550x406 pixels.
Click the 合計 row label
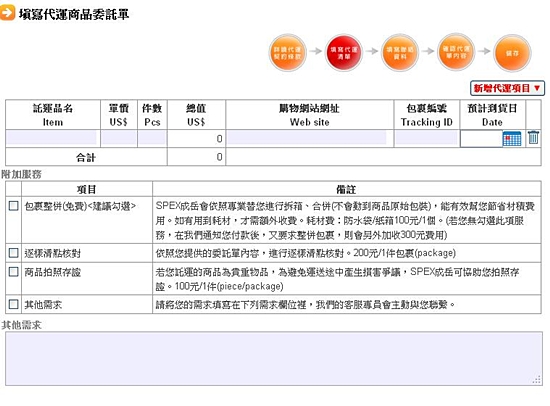click(x=86, y=157)
